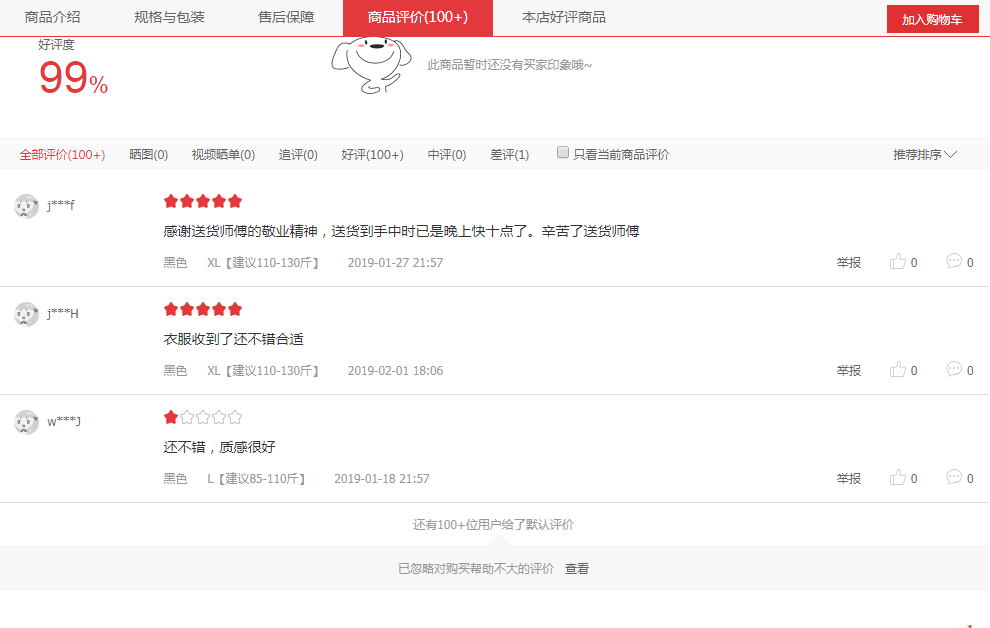Report j***H's review via 举报

[849, 370]
